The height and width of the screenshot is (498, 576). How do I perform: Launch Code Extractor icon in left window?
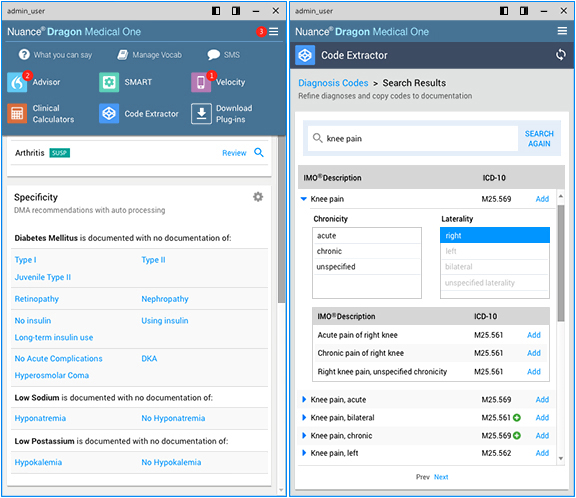click(109, 113)
